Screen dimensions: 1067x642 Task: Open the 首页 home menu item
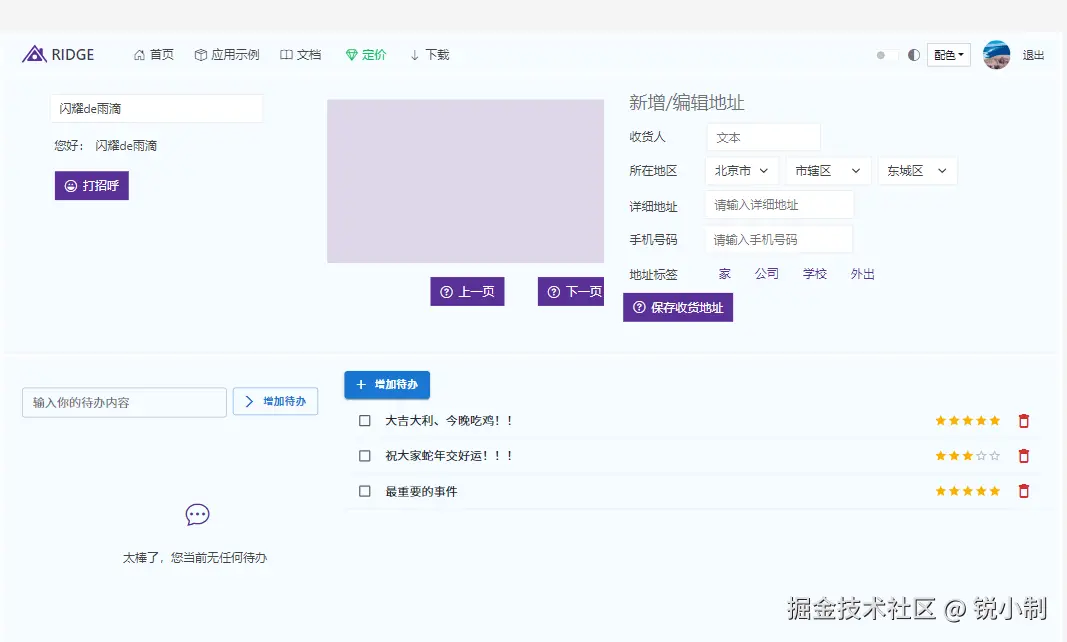point(154,55)
